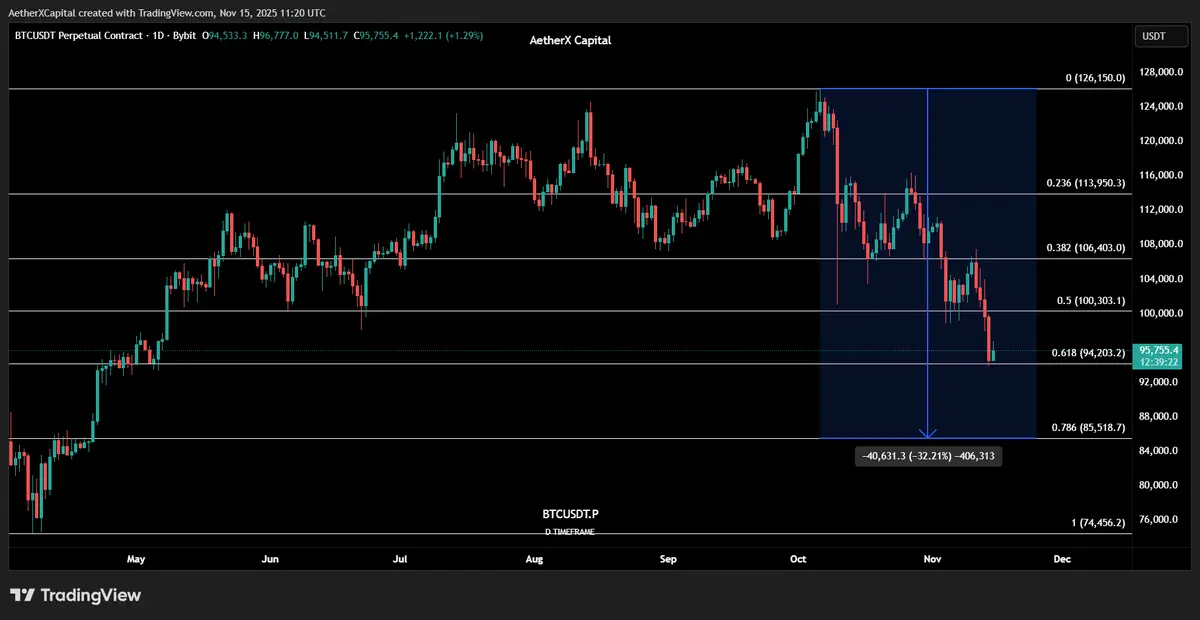Click the Jul label on time axis
Screen dimensions: 1200x620
pos(402,560)
